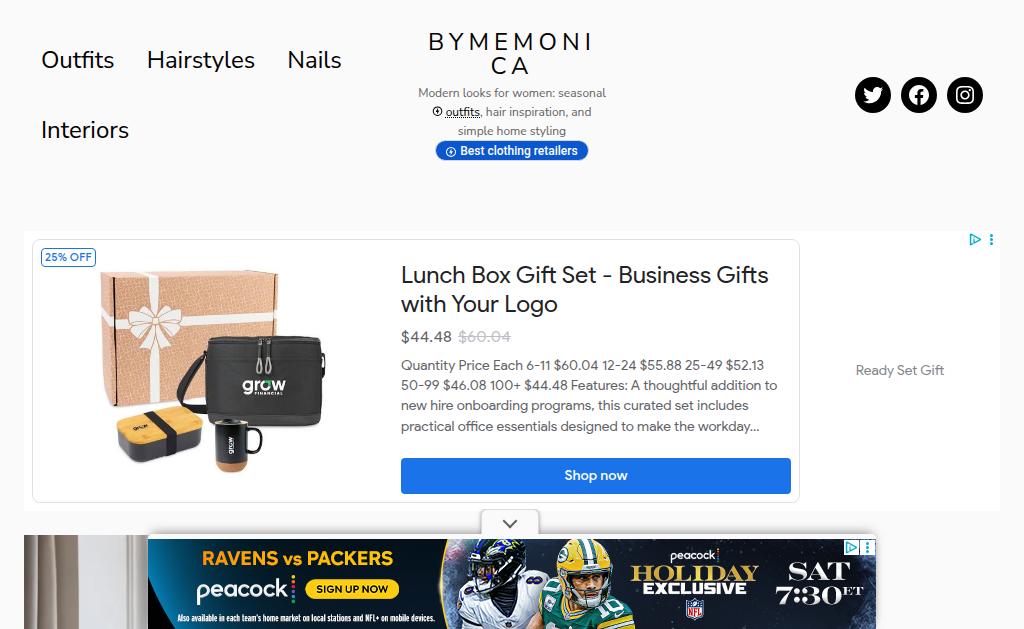This screenshot has height=629, width=1024.
Task: Open the Peacock banner three-dot options
Action: tap(868, 547)
